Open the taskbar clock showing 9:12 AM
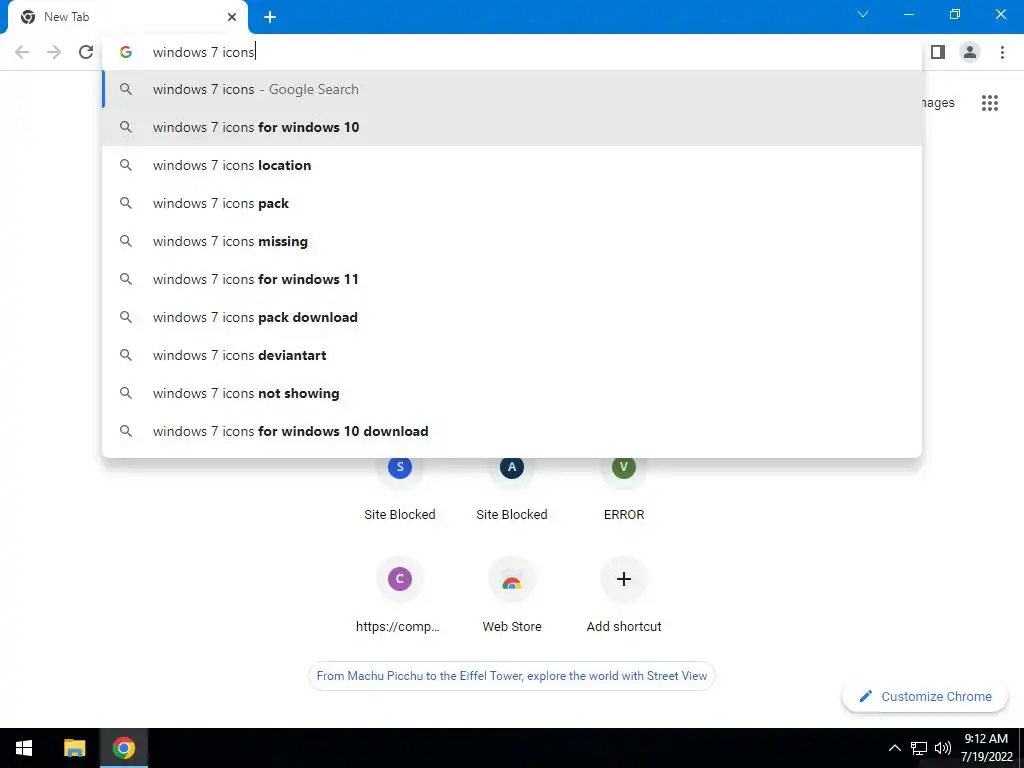The height and width of the screenshot is (768, 1024). pos(987,748)
